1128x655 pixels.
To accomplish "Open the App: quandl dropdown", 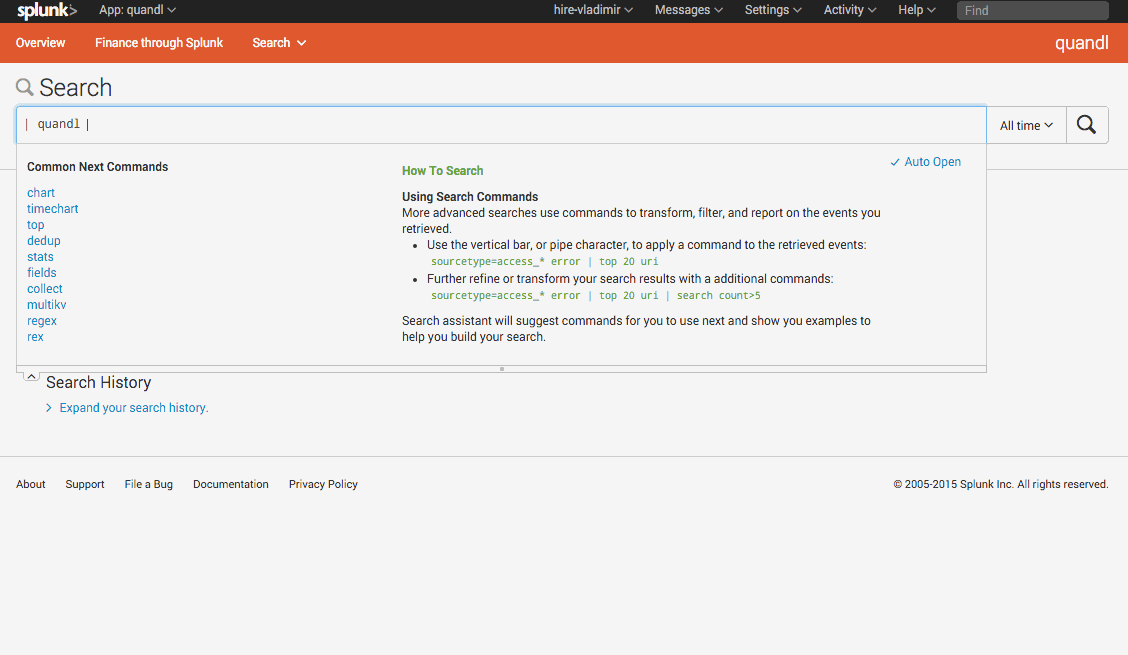I will [137, 10].
